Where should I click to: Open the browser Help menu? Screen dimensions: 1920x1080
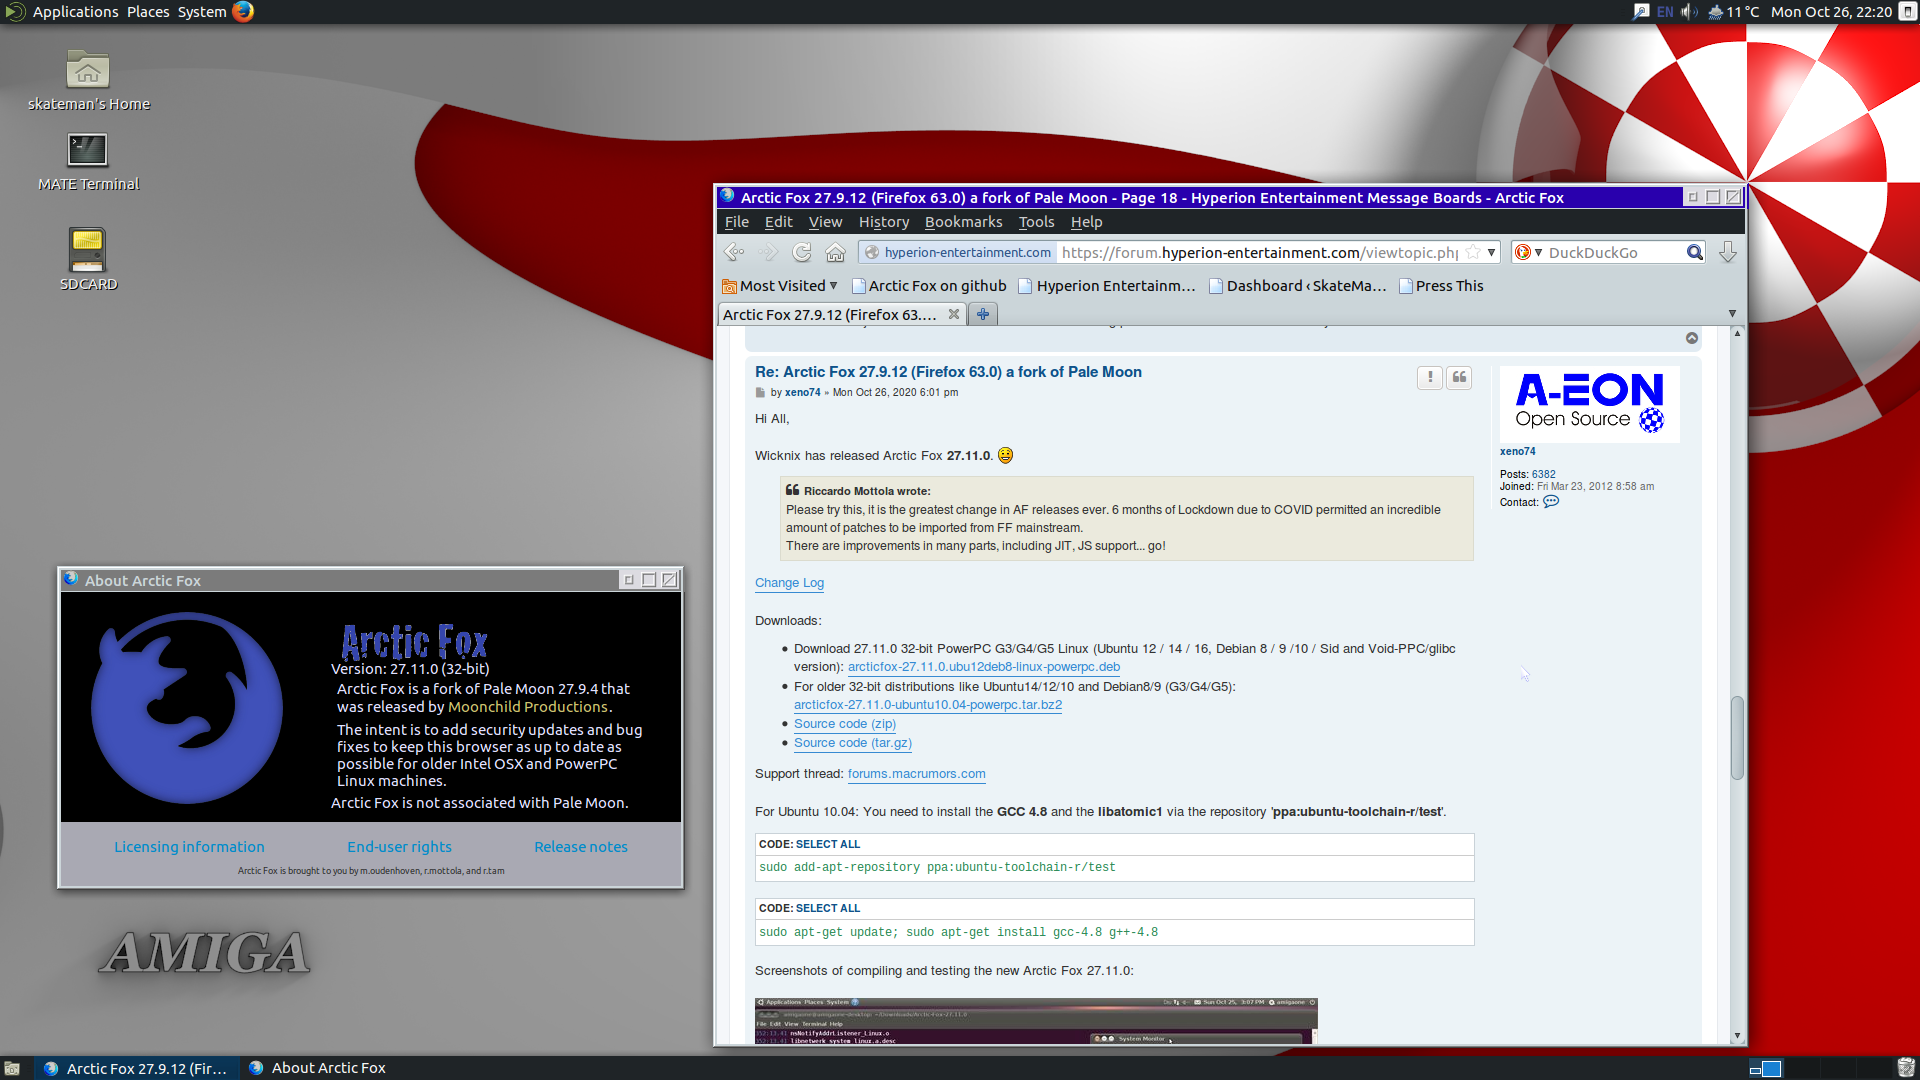point(1086,222)
